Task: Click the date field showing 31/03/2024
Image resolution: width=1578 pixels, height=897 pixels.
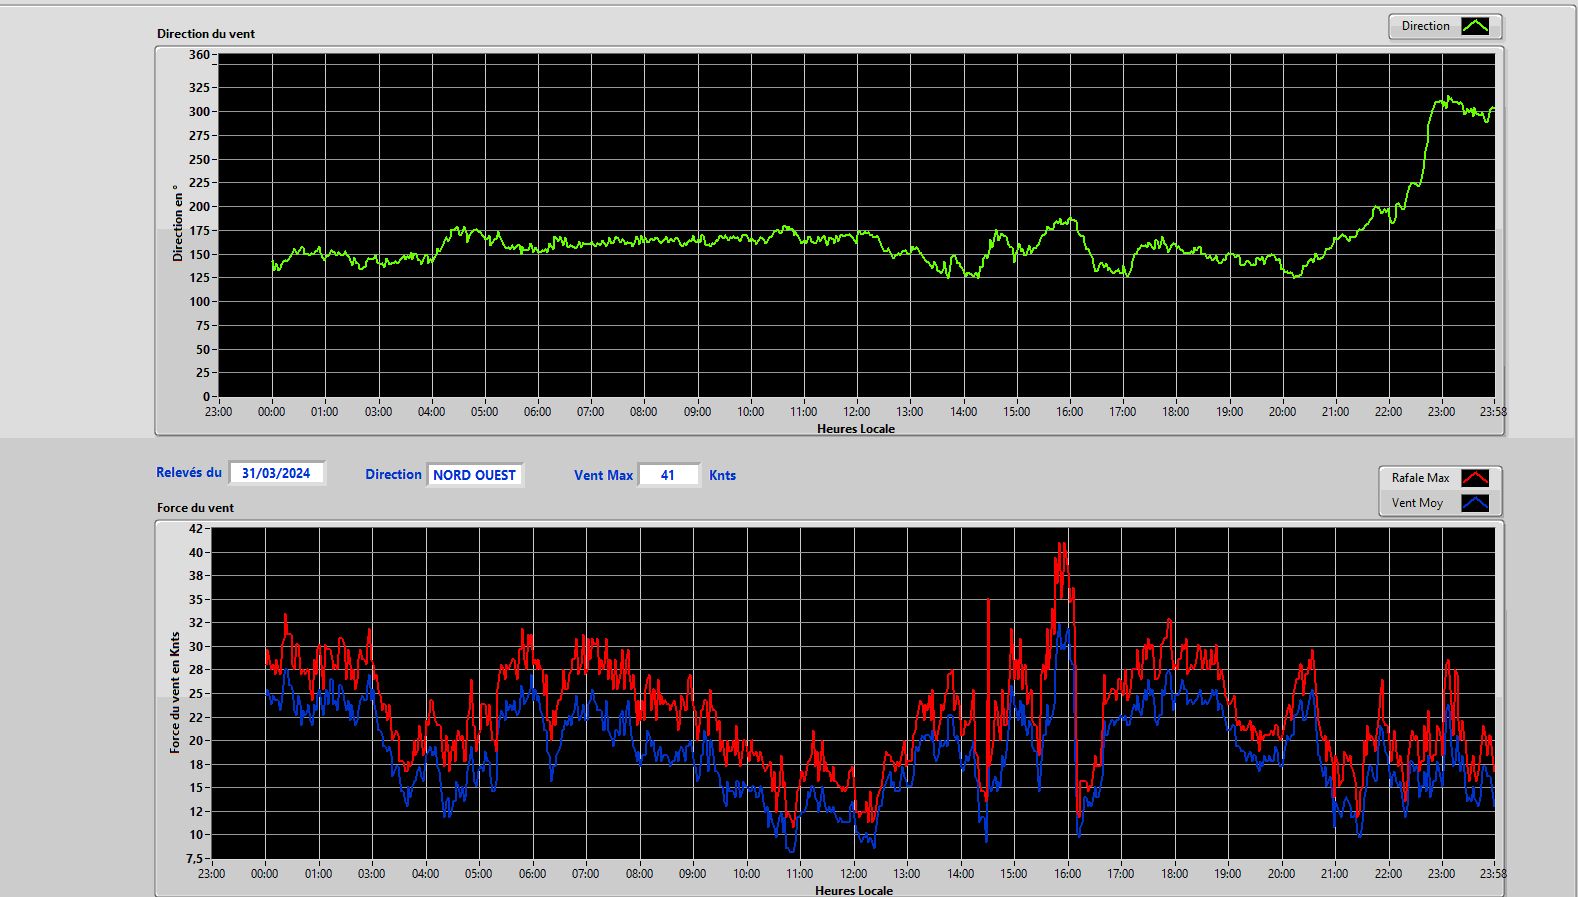Action: point(277,473)
